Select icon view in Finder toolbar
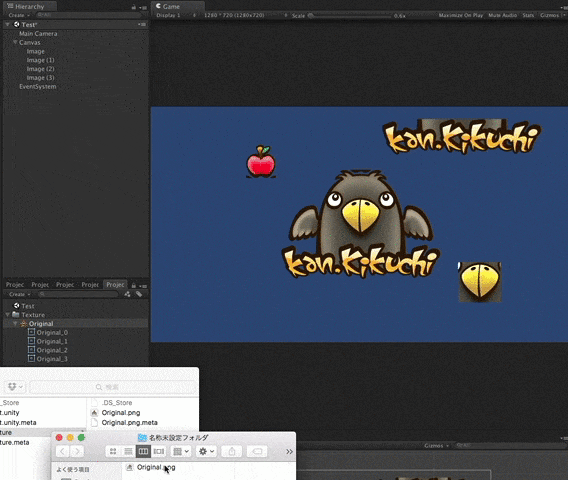Viewport: 568px width, 480px height. click(x=113, y=451)
